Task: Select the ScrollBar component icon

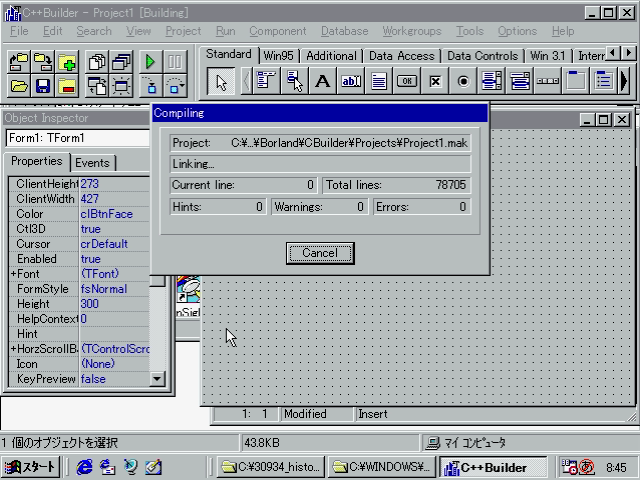Action: tap(548, 81)
